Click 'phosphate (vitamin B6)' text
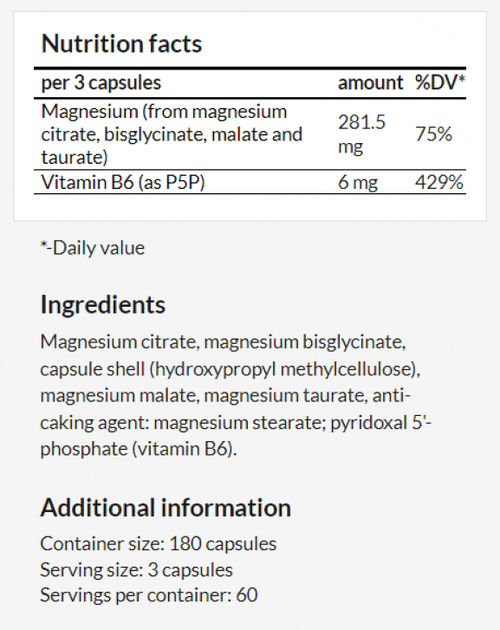500x630 pixels. (x=138, y=449)
